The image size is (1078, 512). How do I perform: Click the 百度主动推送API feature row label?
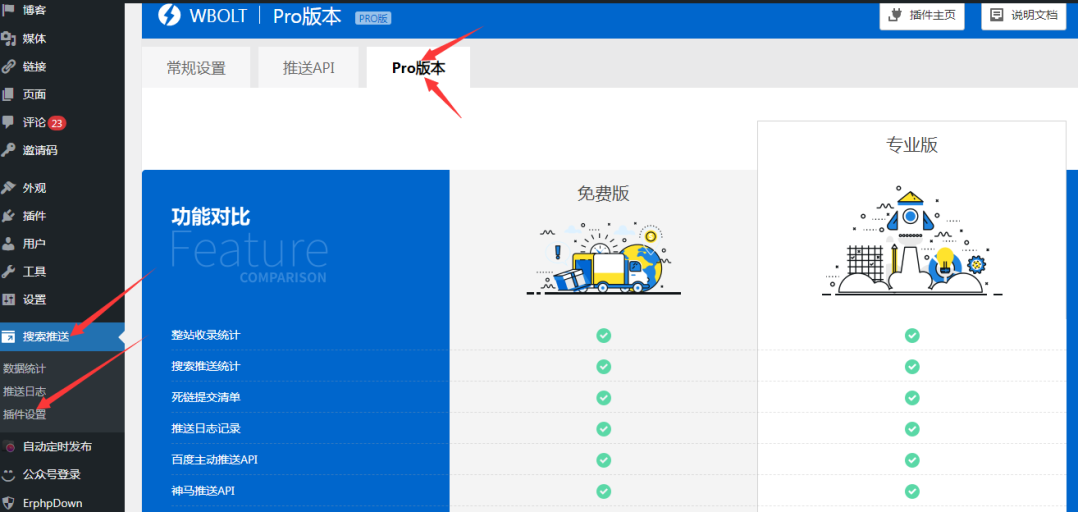click(x=214, y=460)
